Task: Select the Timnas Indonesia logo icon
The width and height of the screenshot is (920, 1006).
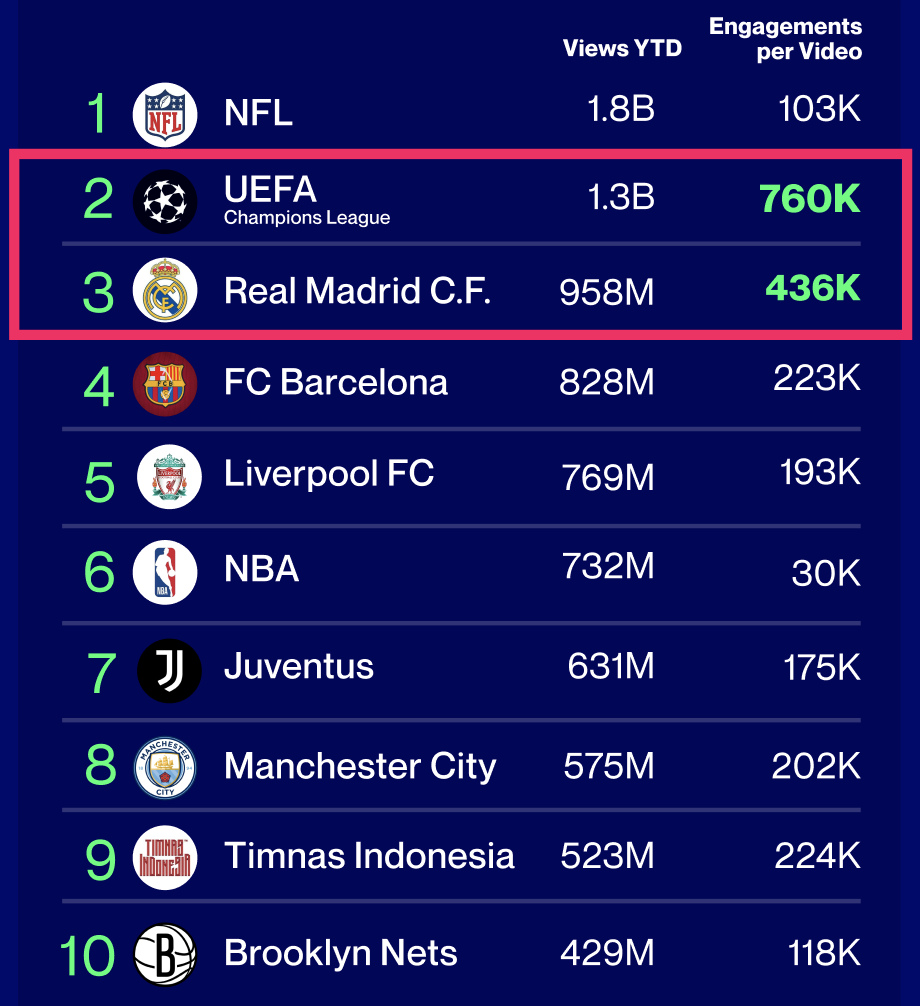Action: point(165,858)
